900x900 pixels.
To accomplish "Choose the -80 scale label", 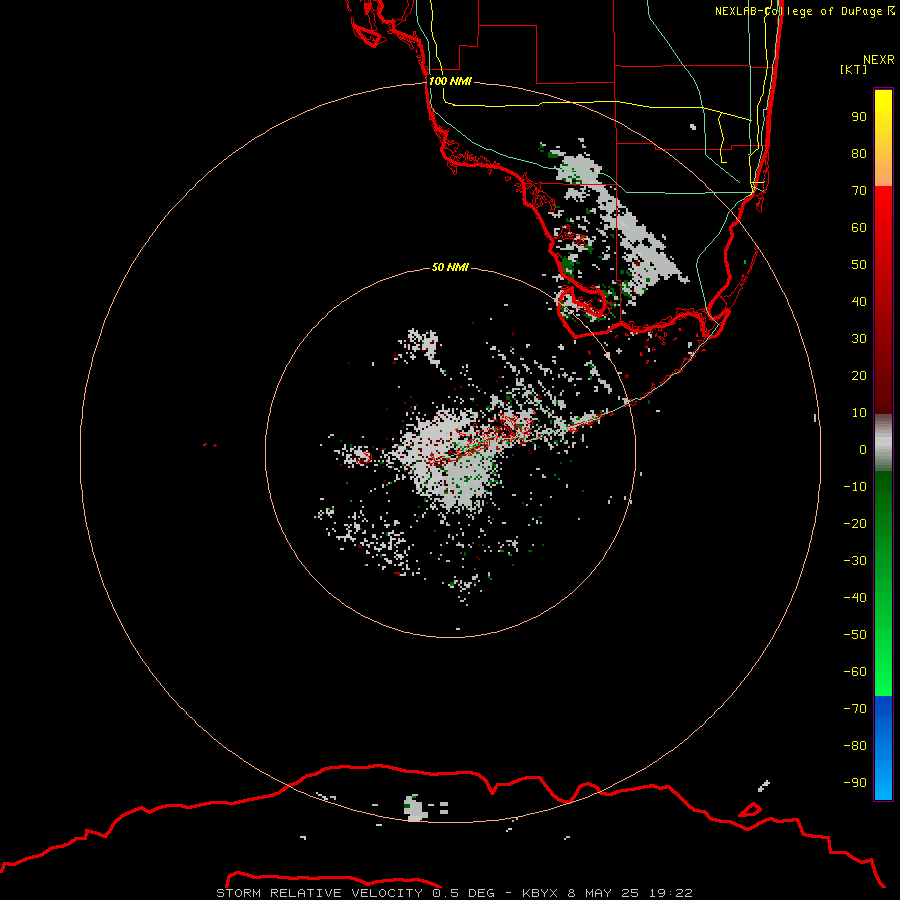I will coord(855,746).
